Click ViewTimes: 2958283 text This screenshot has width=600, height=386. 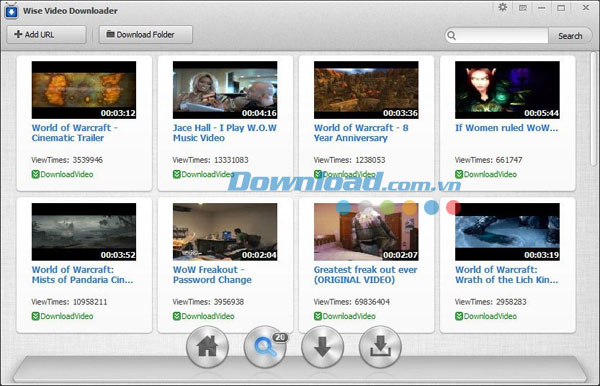pyautogui.click(x=491, y=302)
